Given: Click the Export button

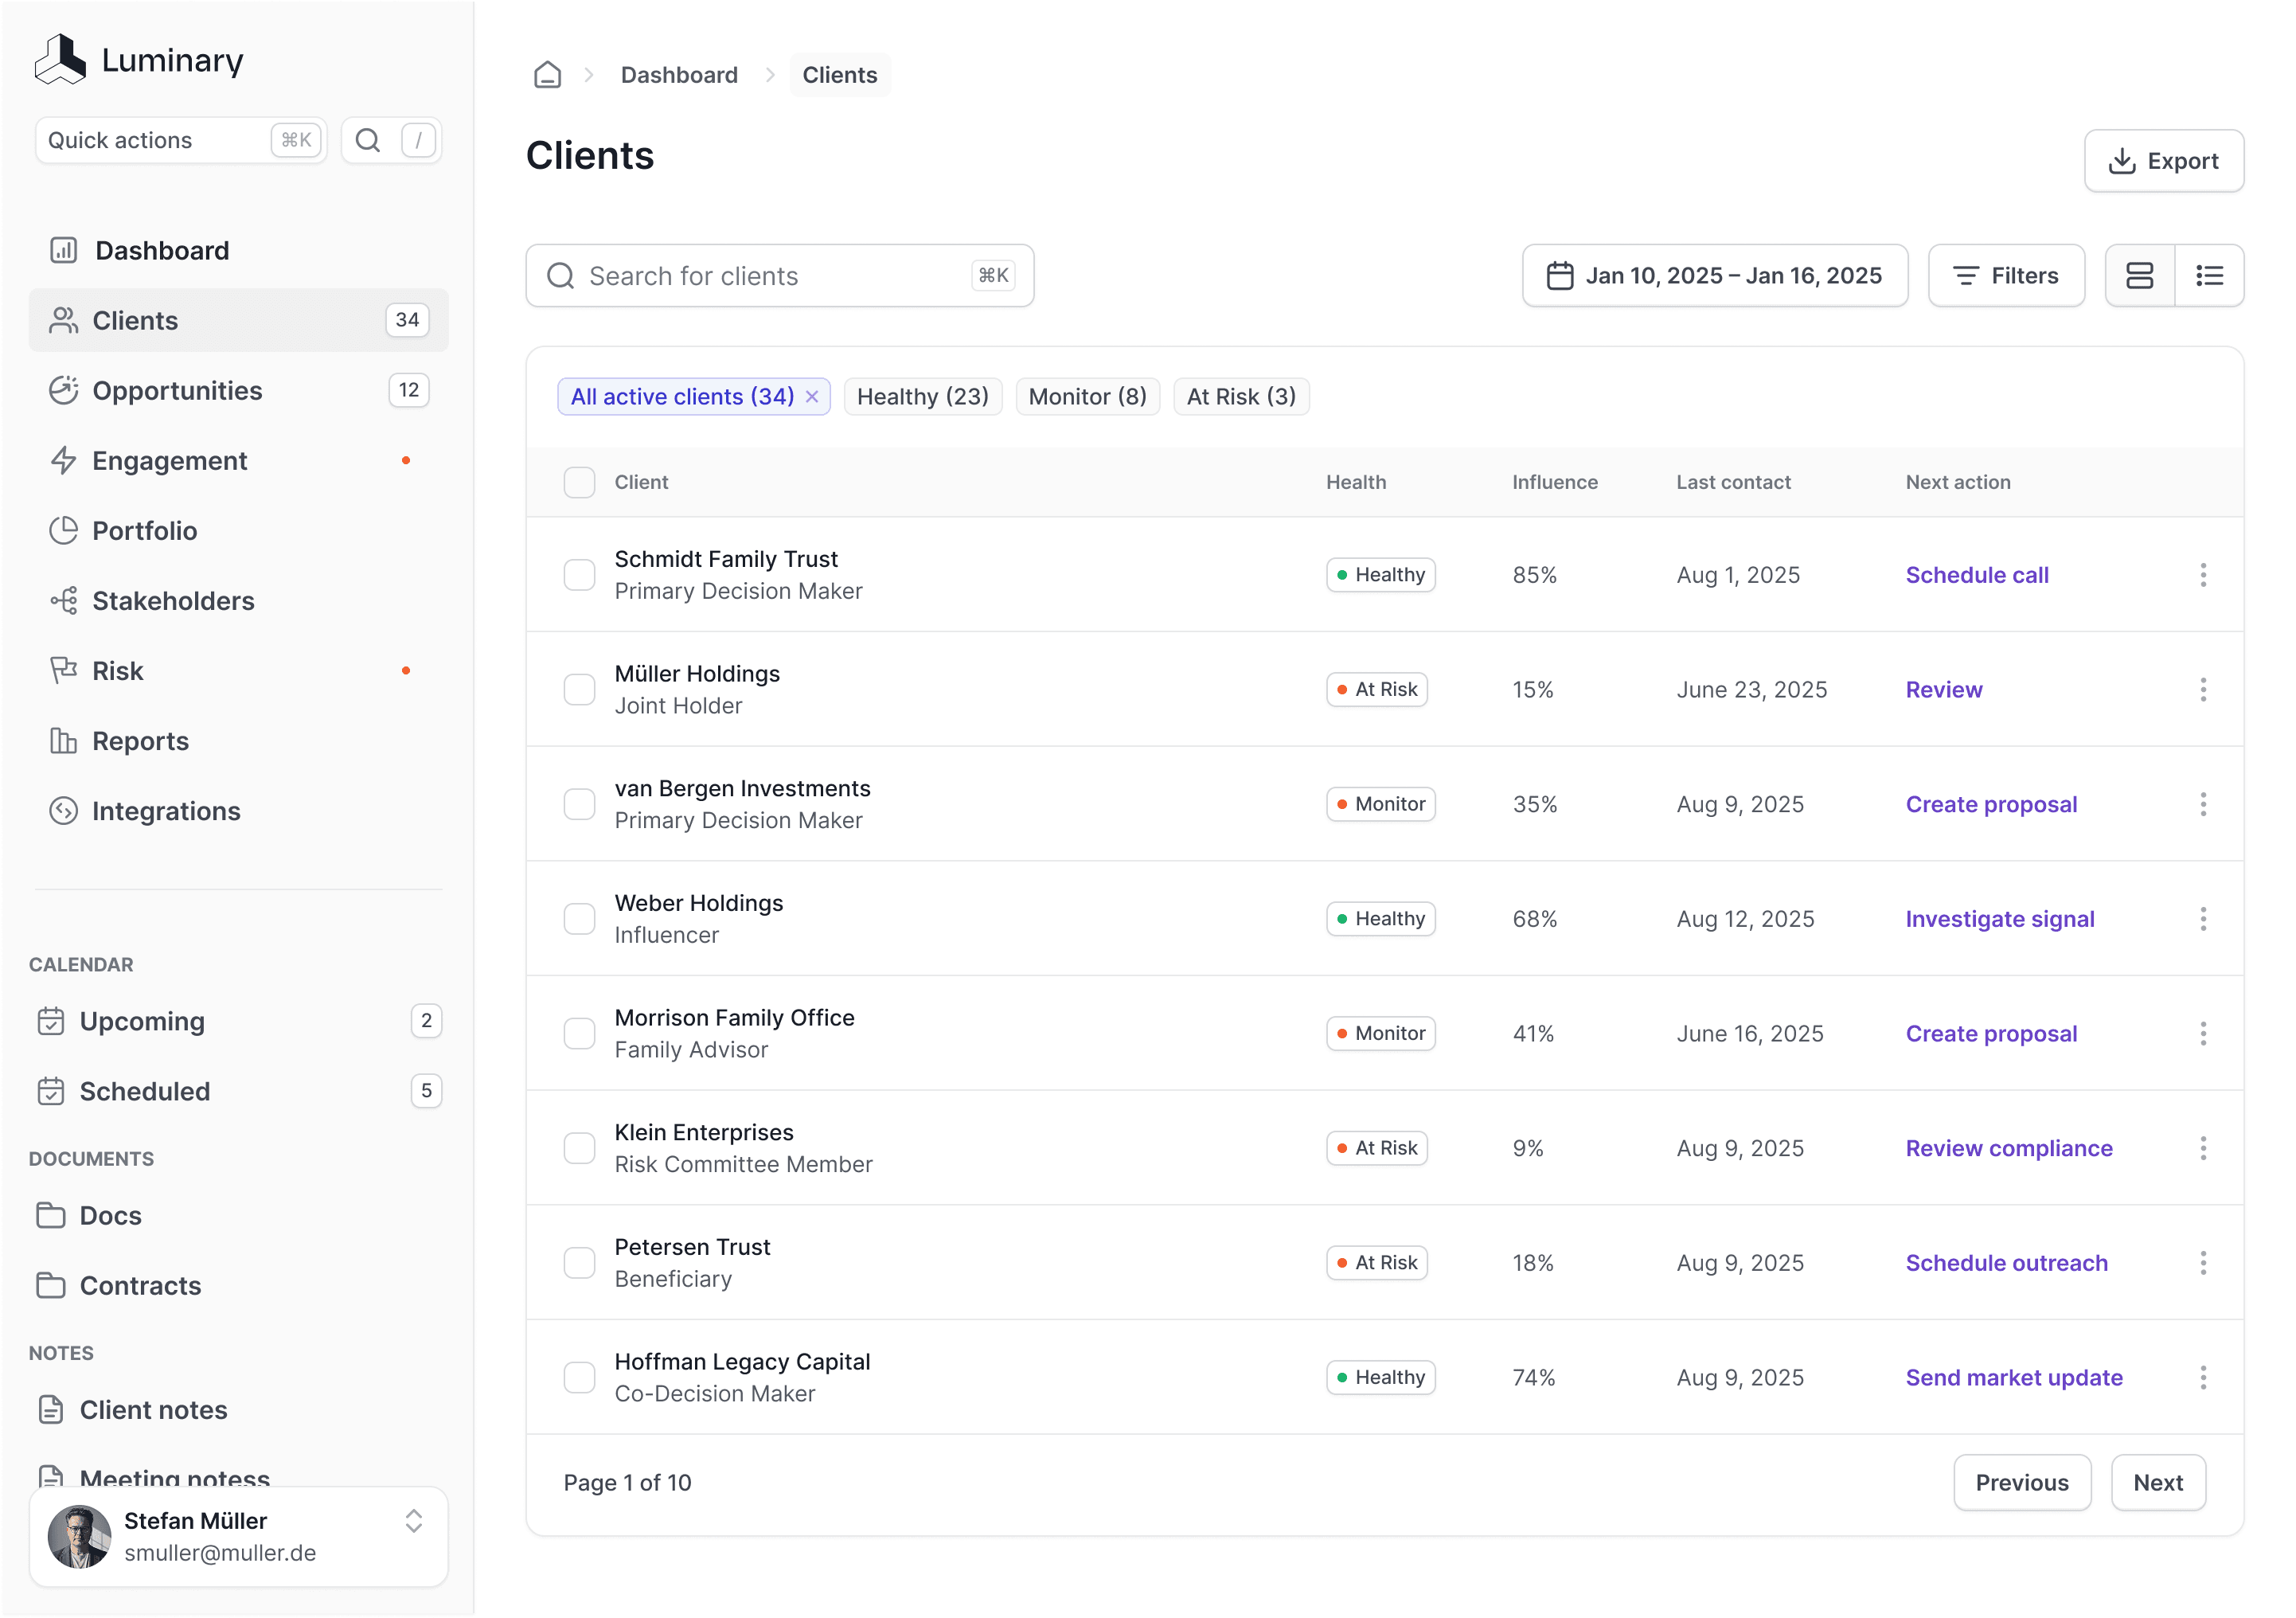Looking at the screenshot, I should pos(2163,161).
